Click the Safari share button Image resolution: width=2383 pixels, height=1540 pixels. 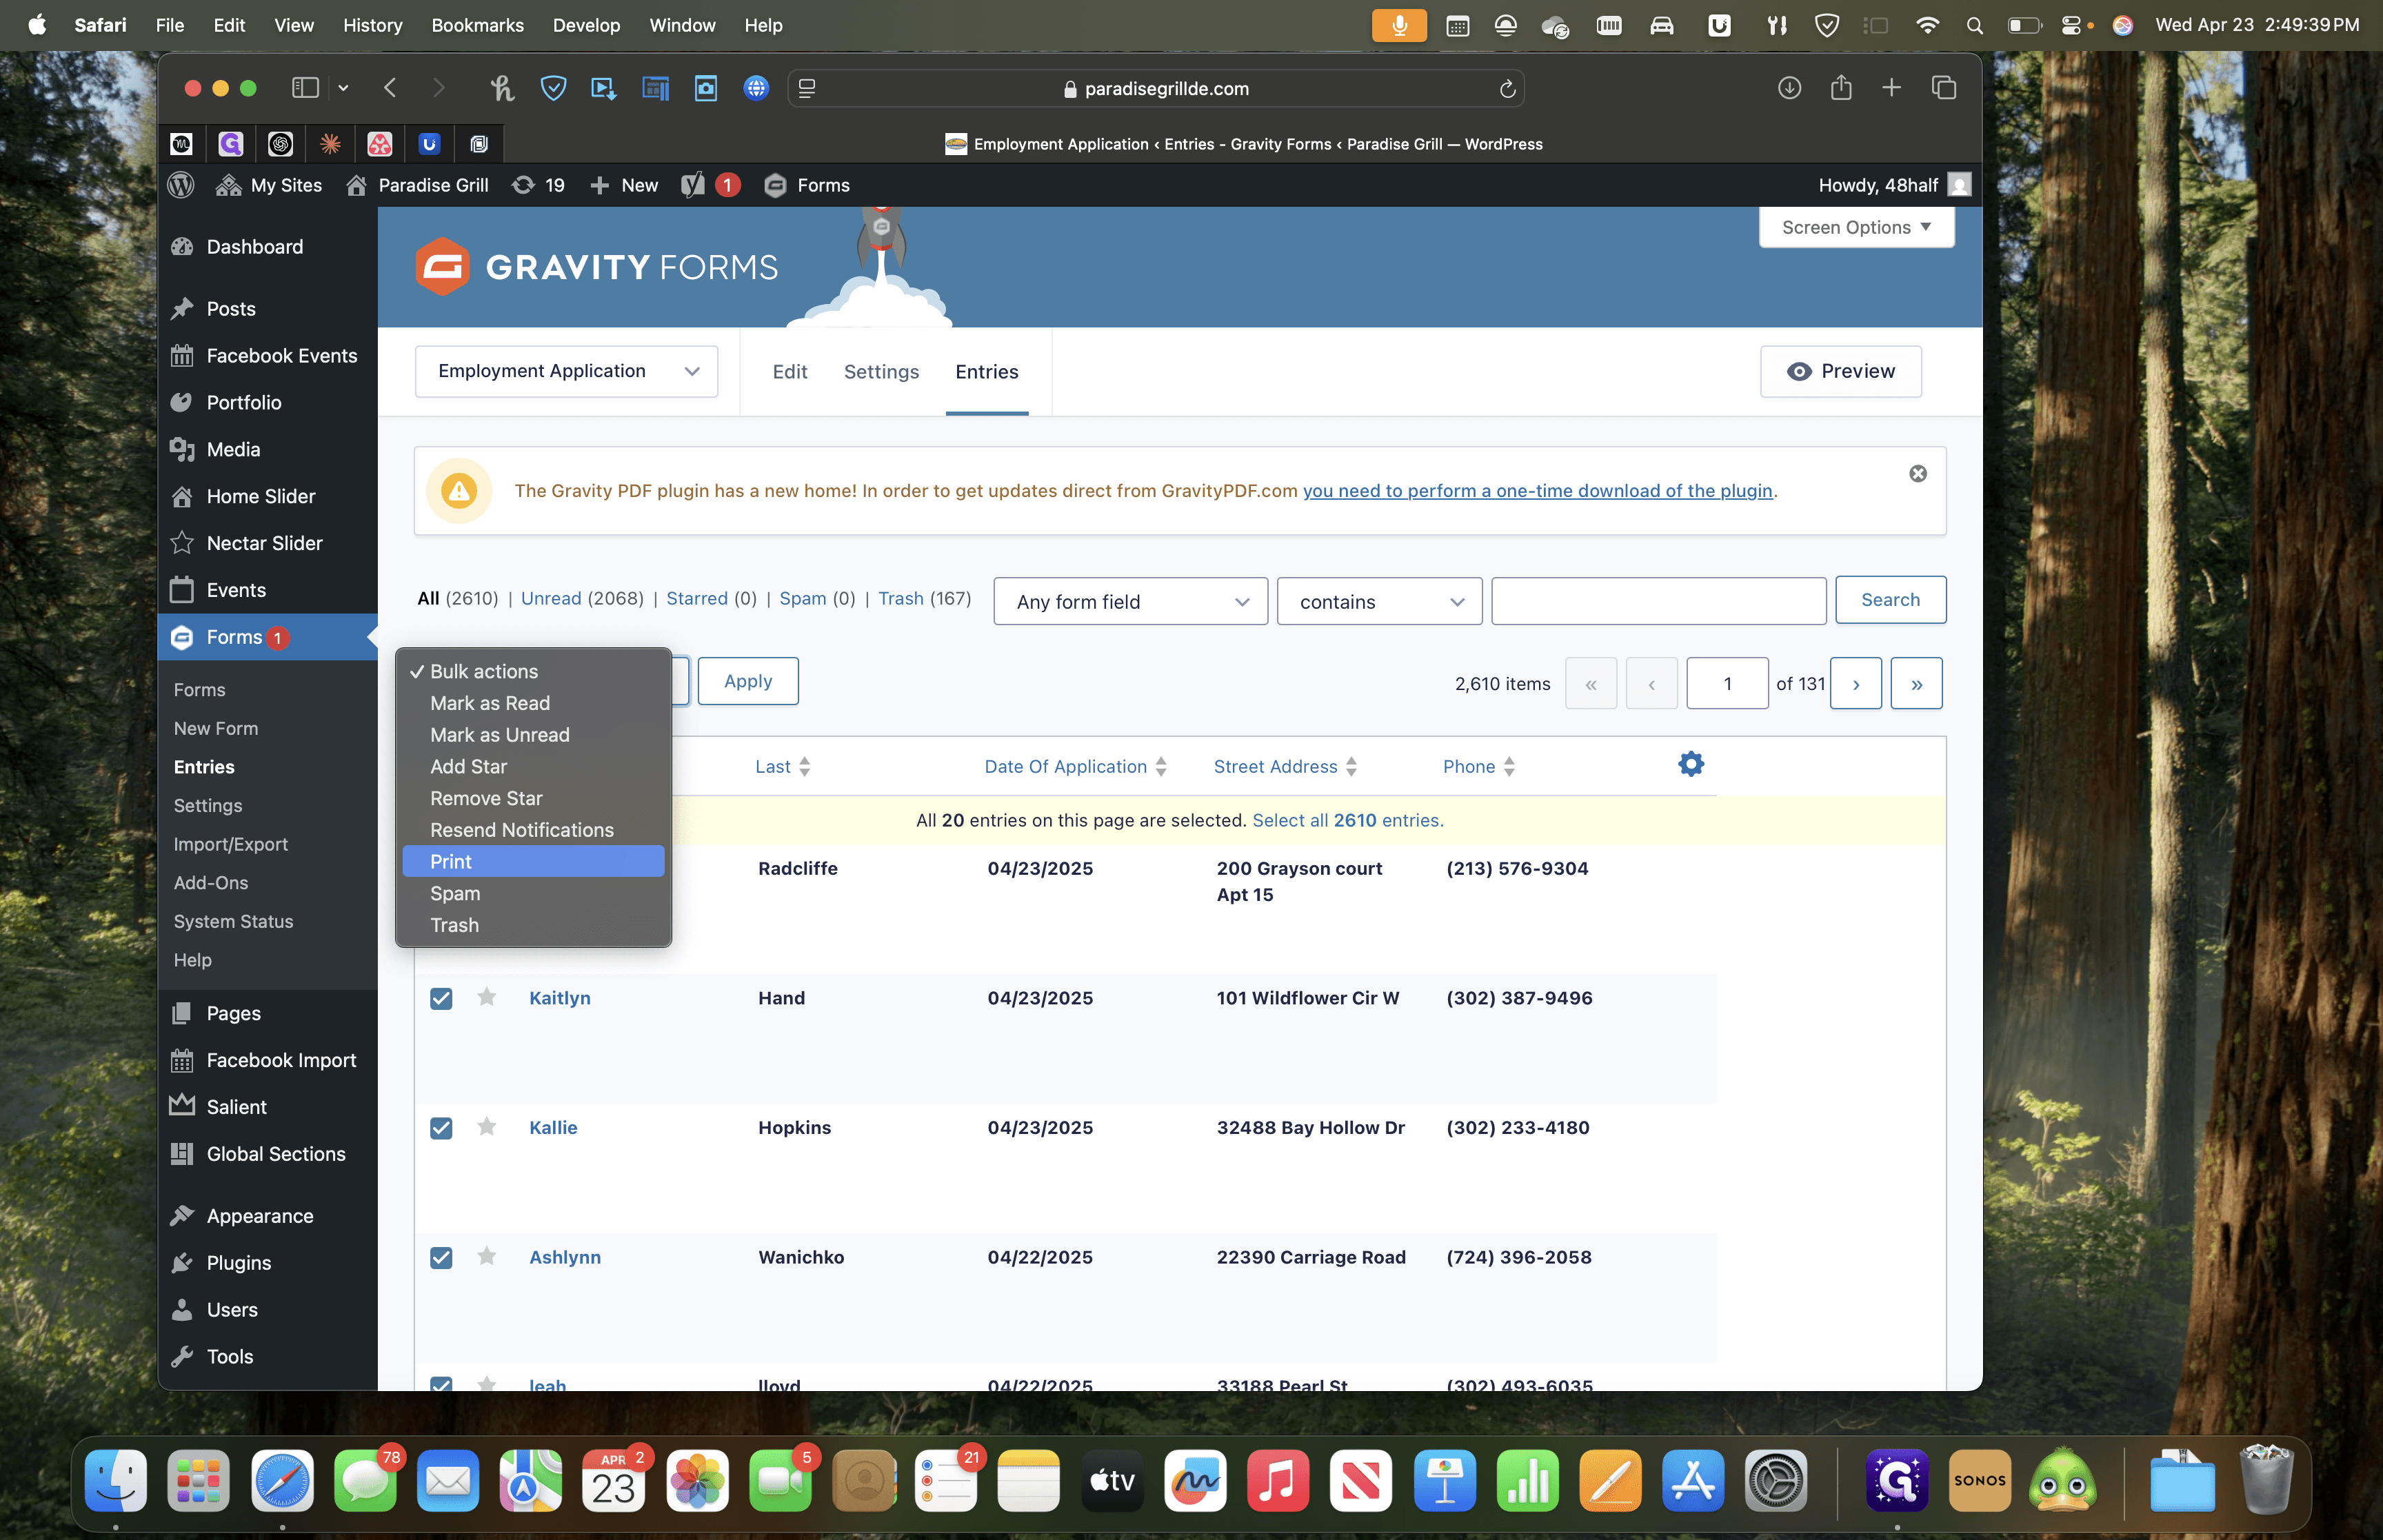tap(1841, 87)
